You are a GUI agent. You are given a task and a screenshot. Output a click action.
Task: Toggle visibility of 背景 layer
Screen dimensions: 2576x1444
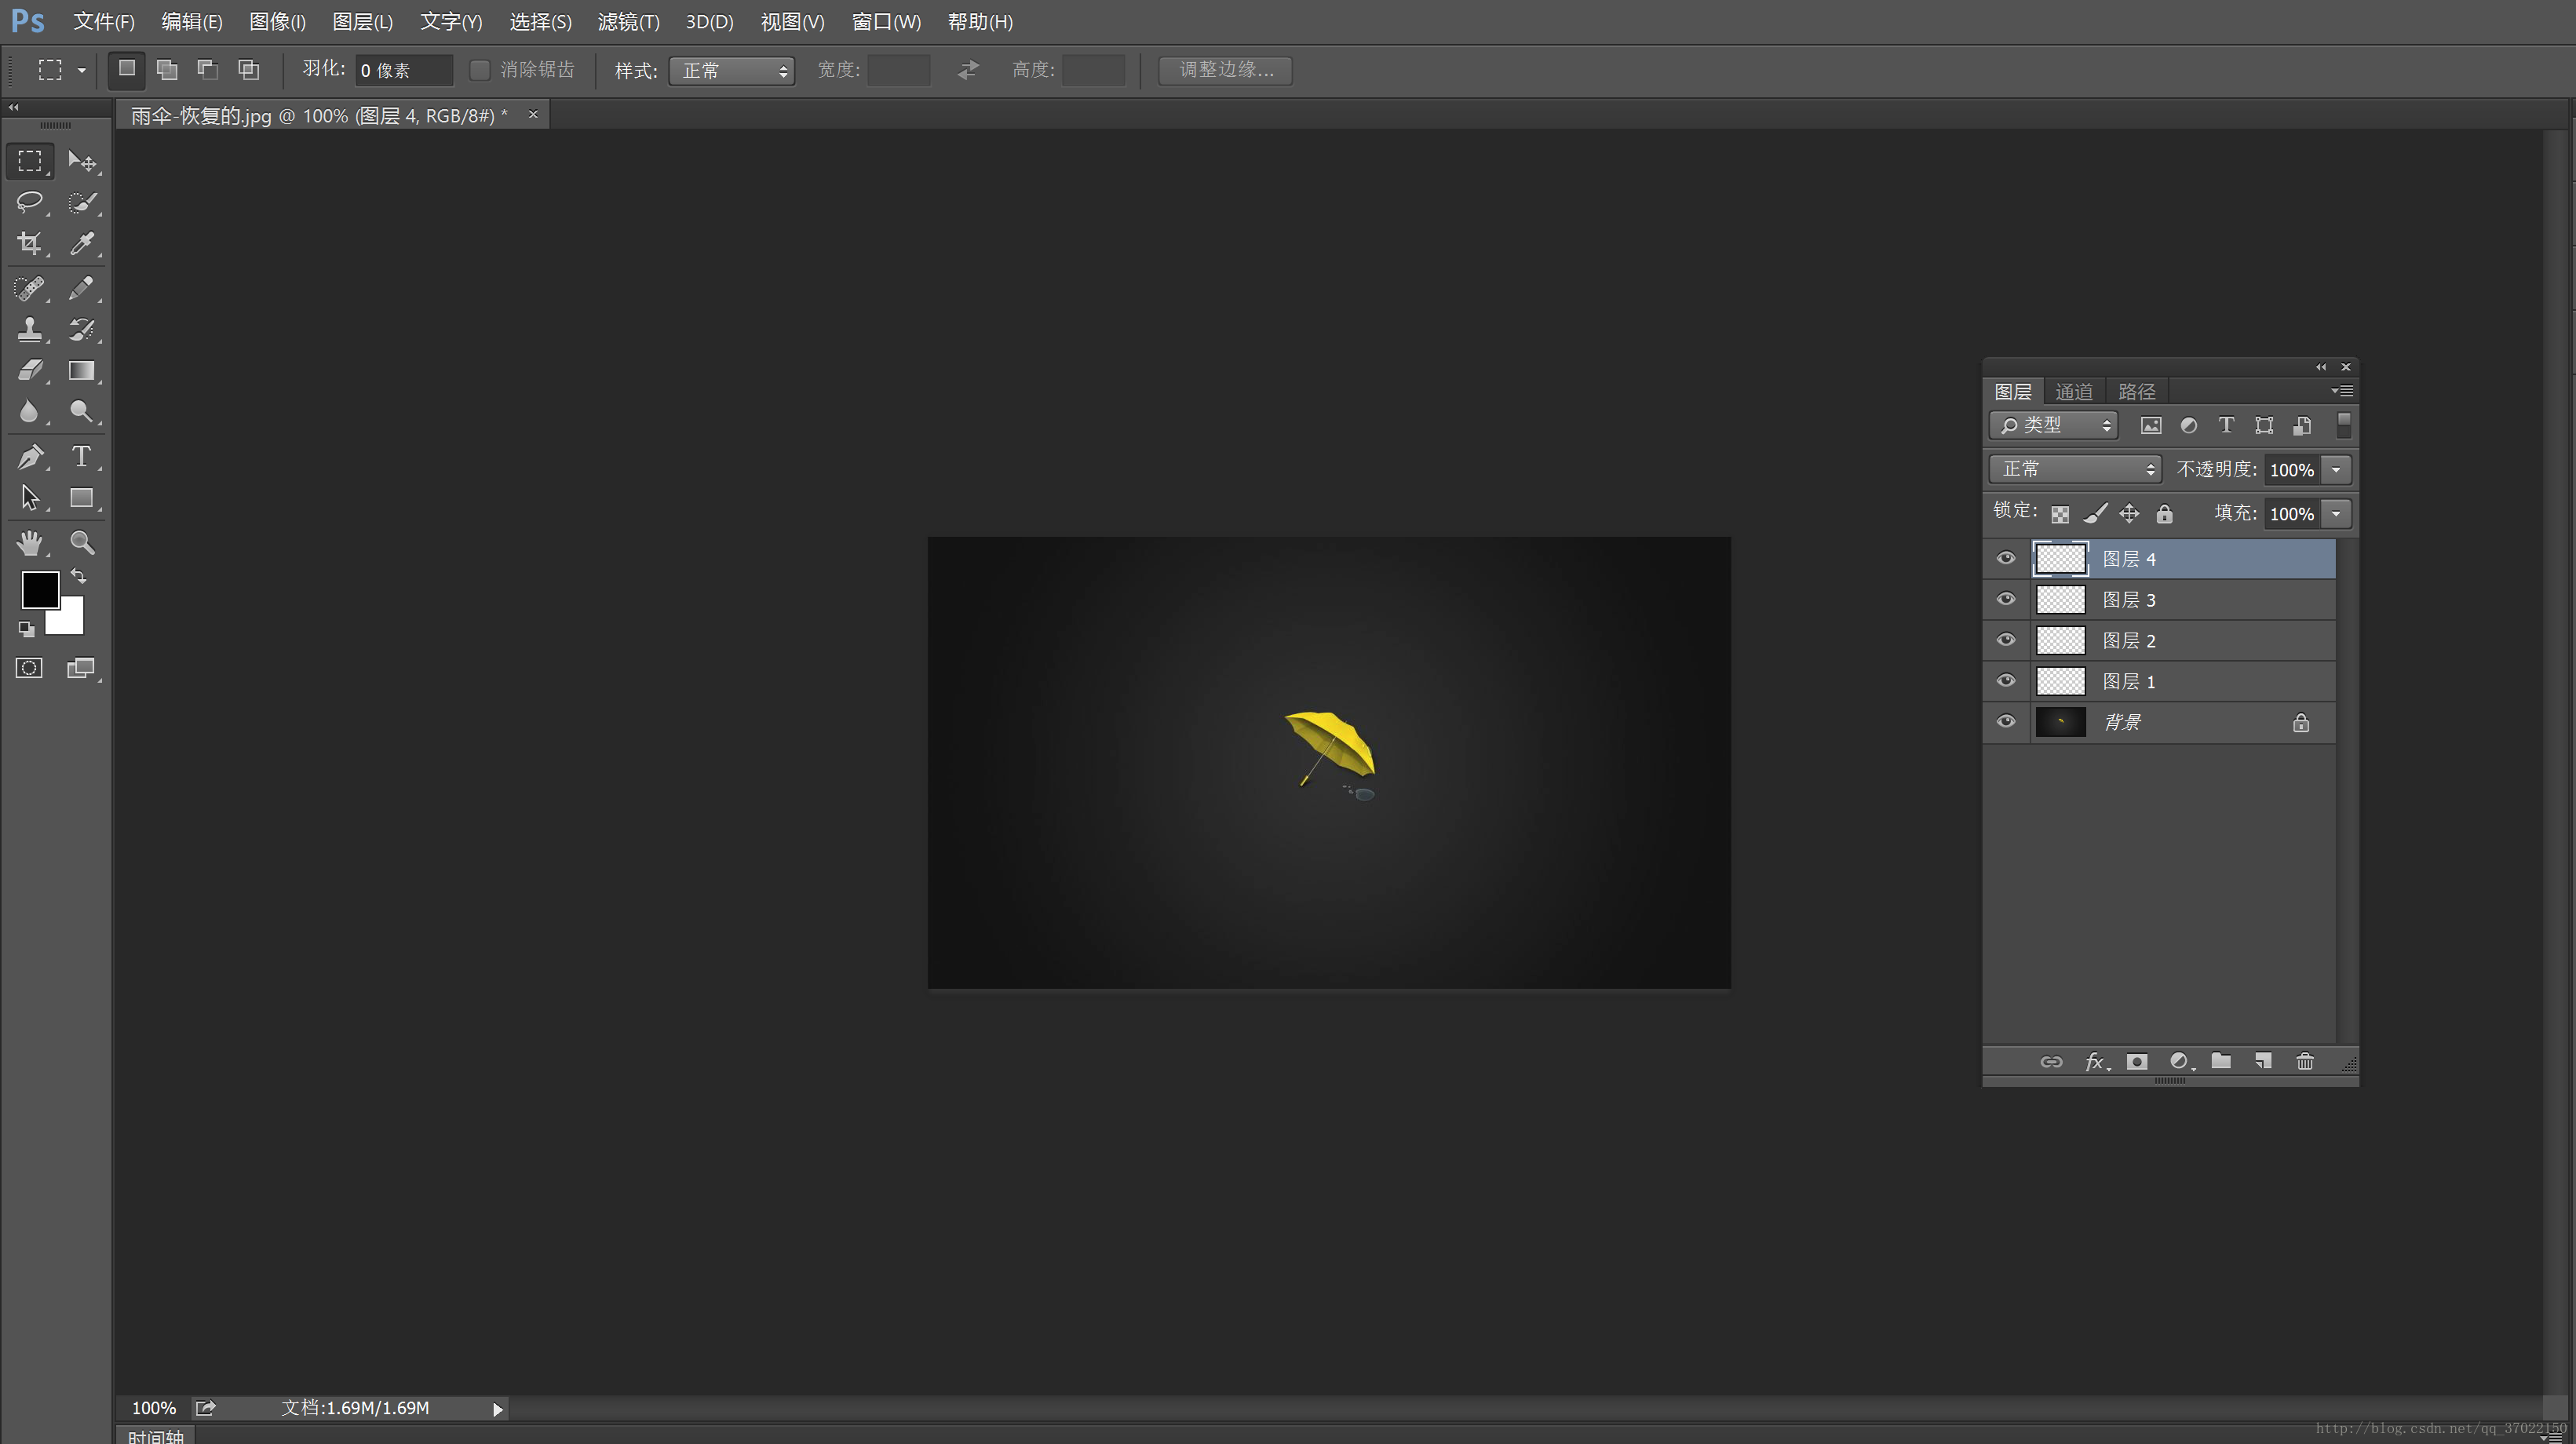pyautogui.click(x=2006, y=720)
